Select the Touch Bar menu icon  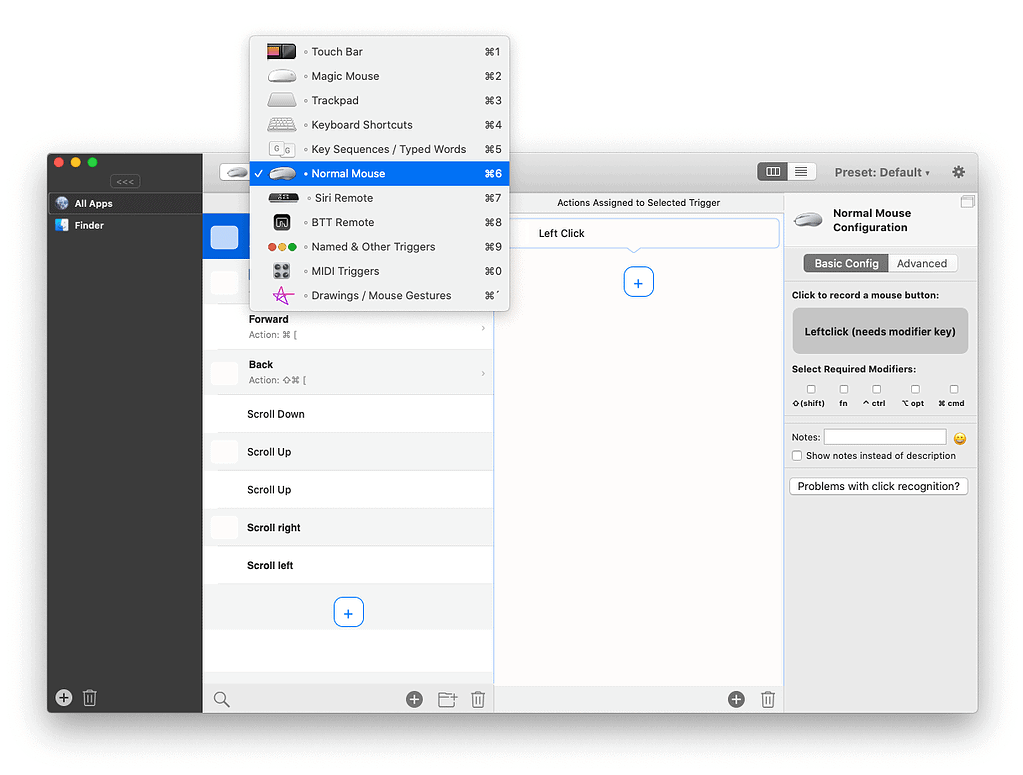click(x=281, y=52)
